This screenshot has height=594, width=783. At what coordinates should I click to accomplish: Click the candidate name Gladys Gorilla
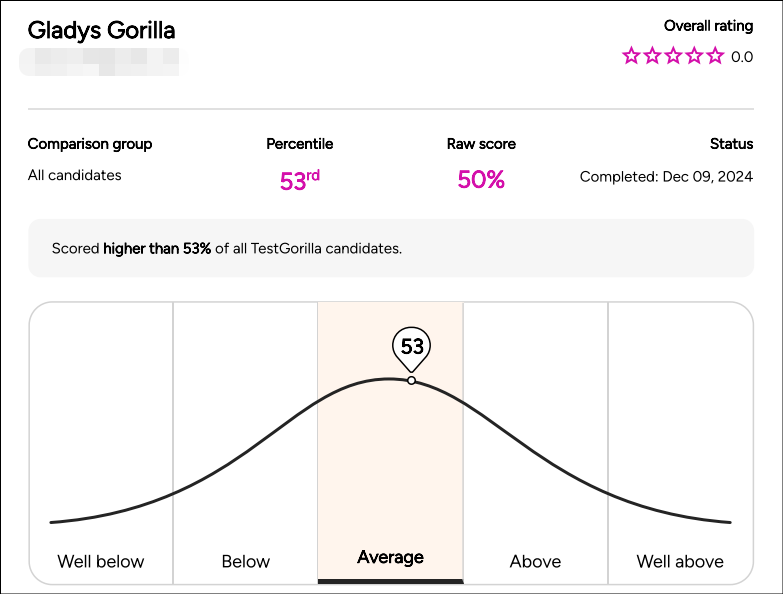(x=101, y=30)
